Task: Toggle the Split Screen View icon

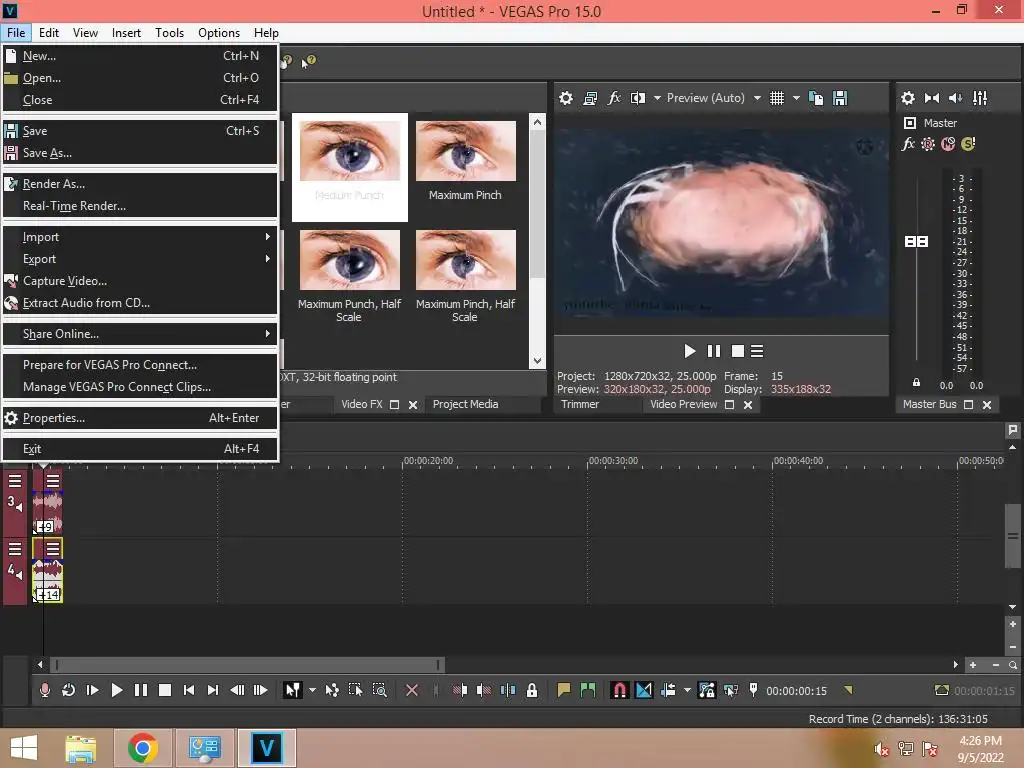Action: pos(638,98)
